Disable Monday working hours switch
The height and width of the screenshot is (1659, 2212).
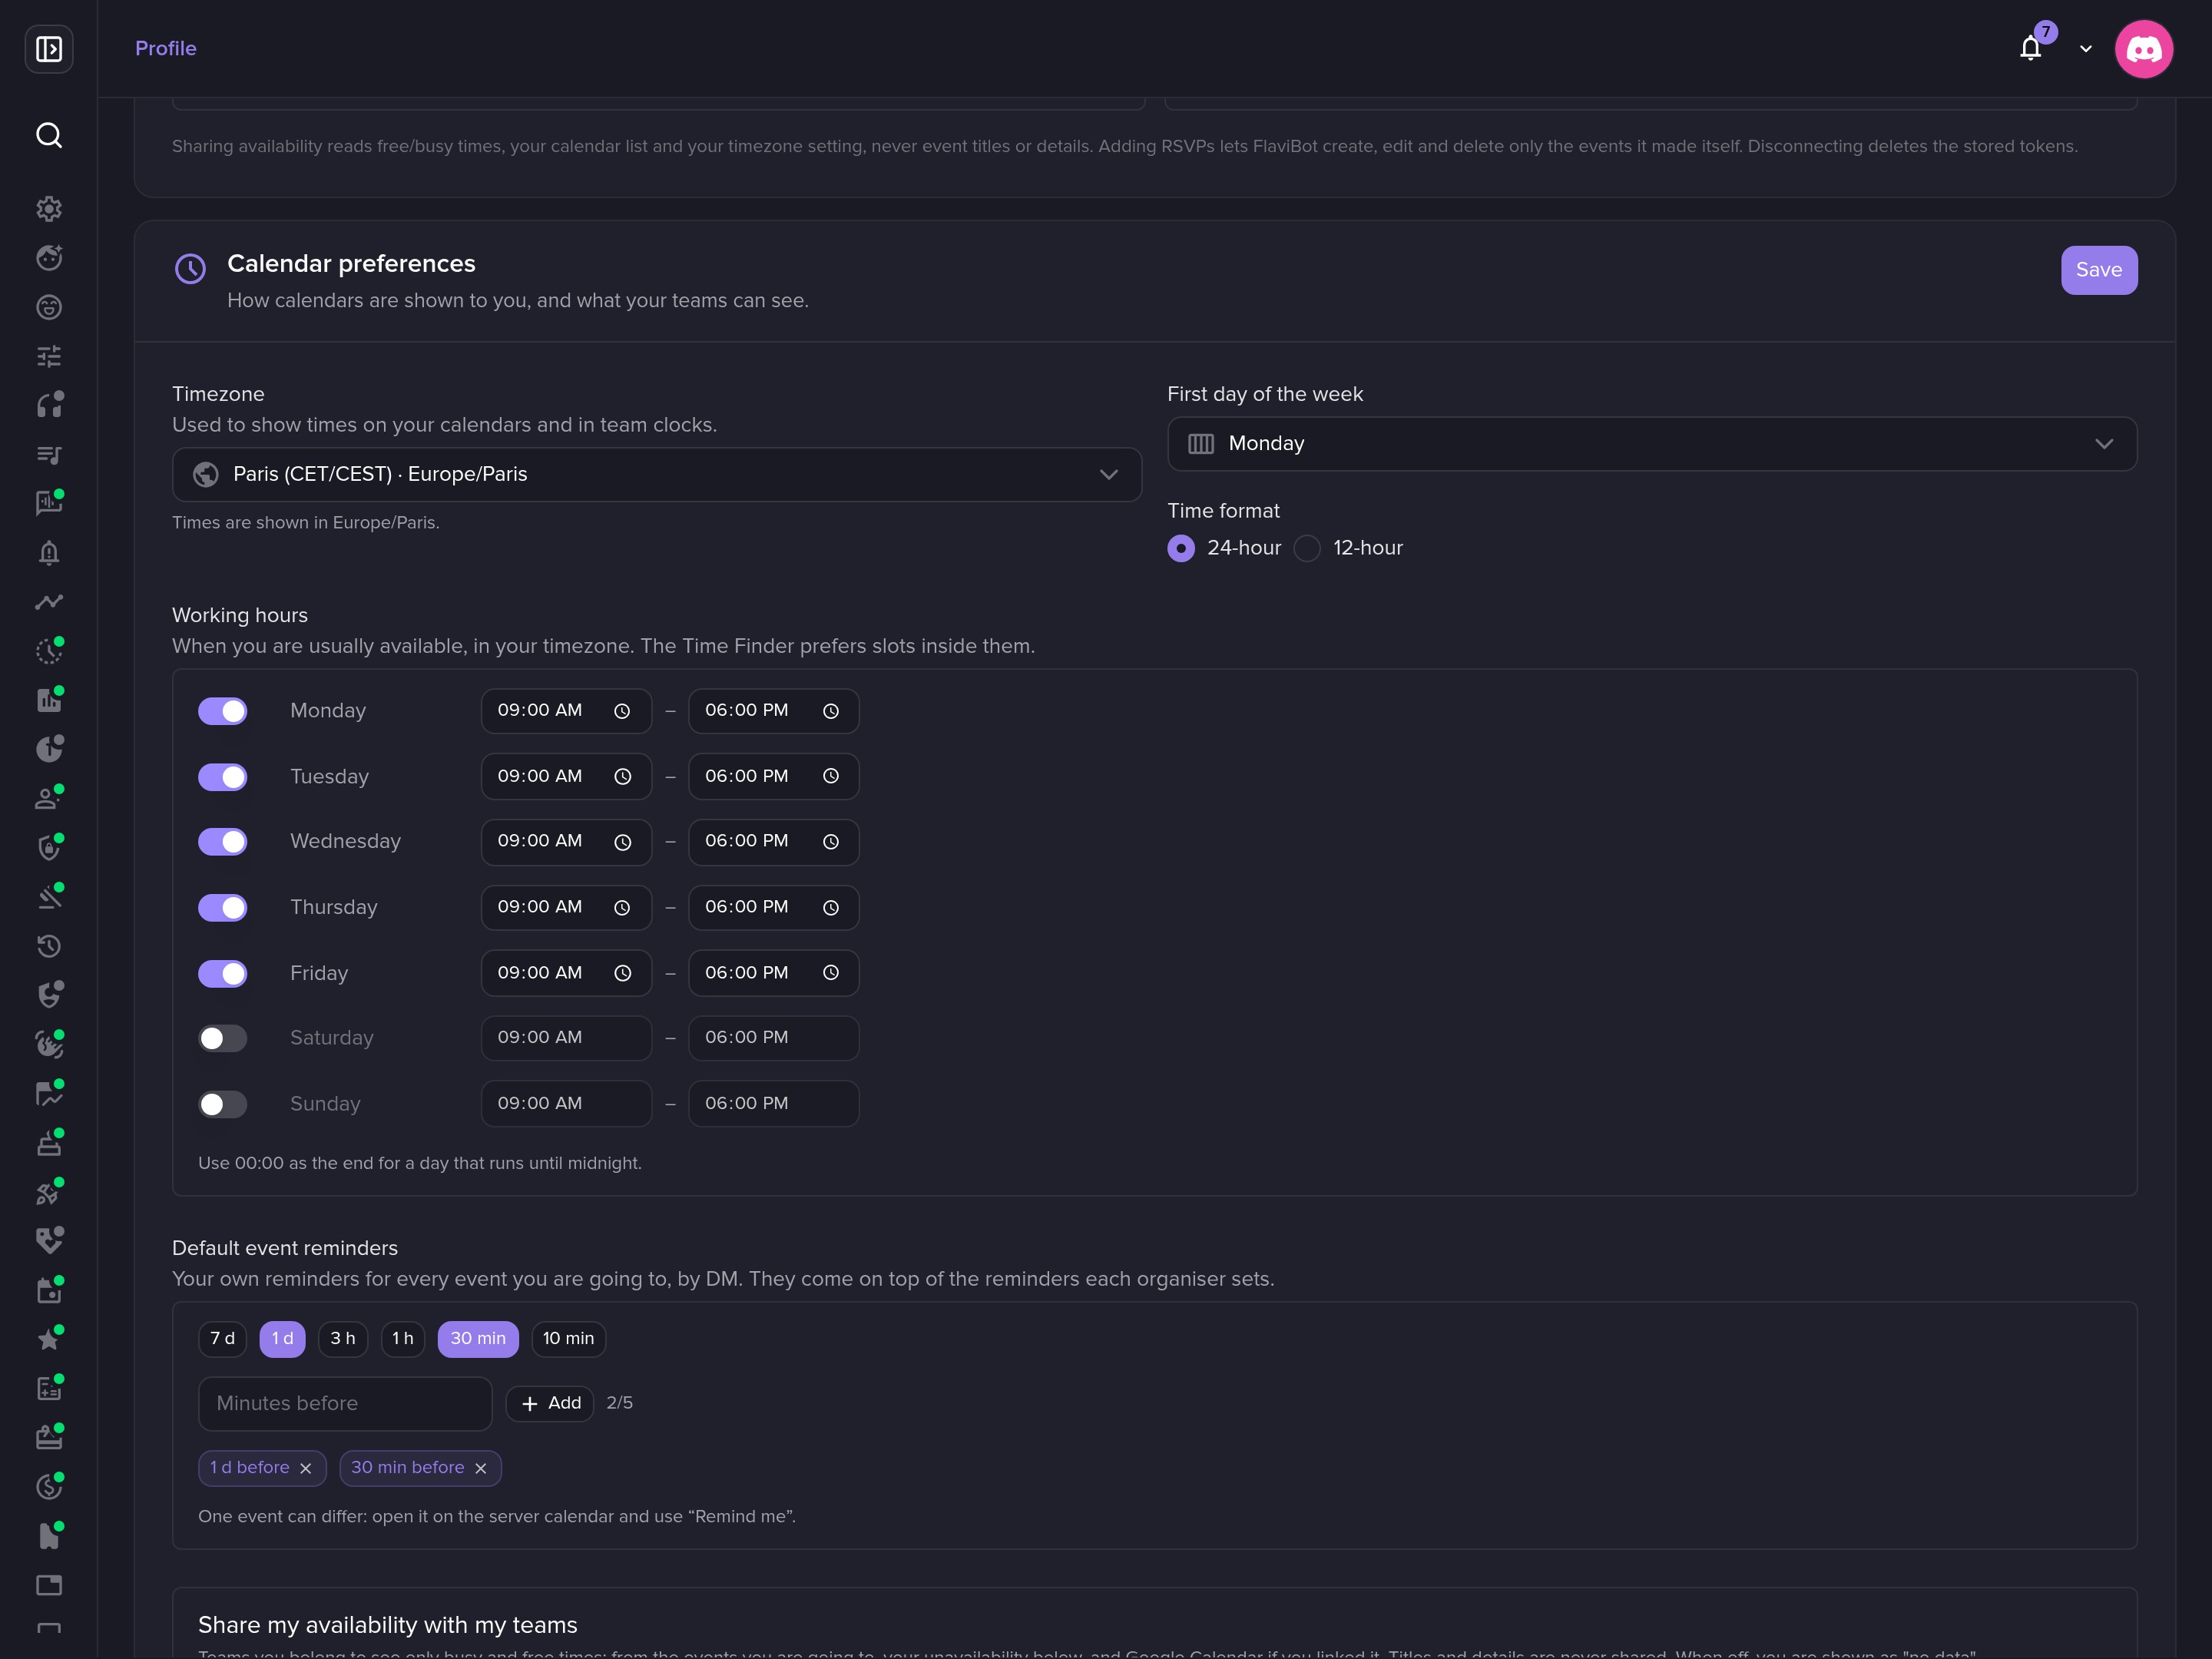(x=222, y=711)
